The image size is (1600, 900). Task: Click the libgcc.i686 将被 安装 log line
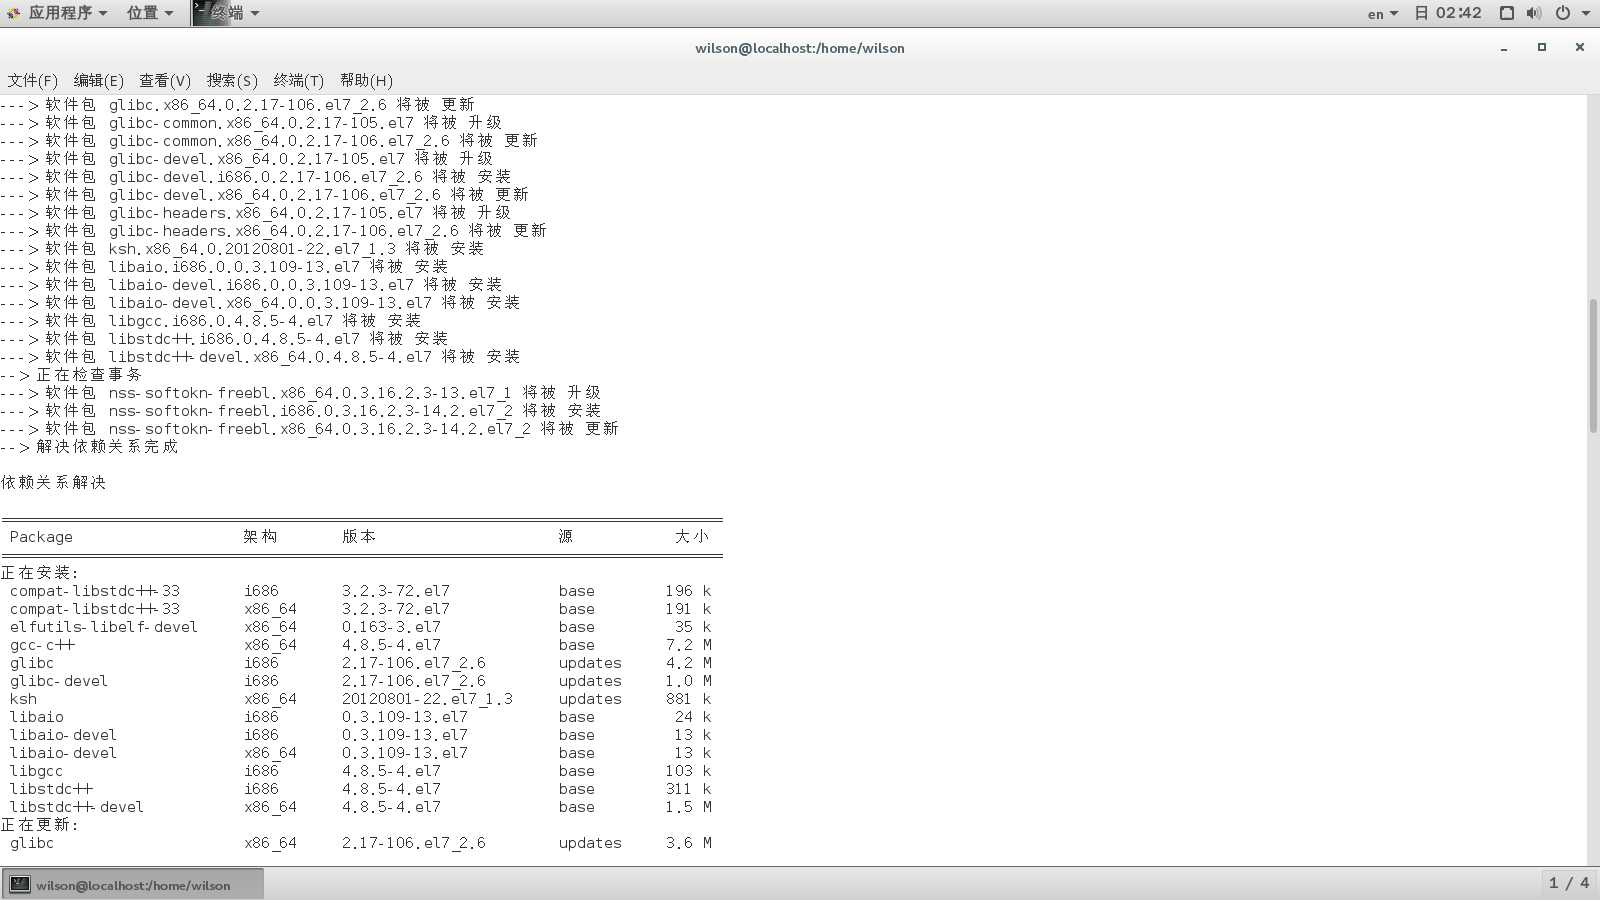tap(211, 321)
